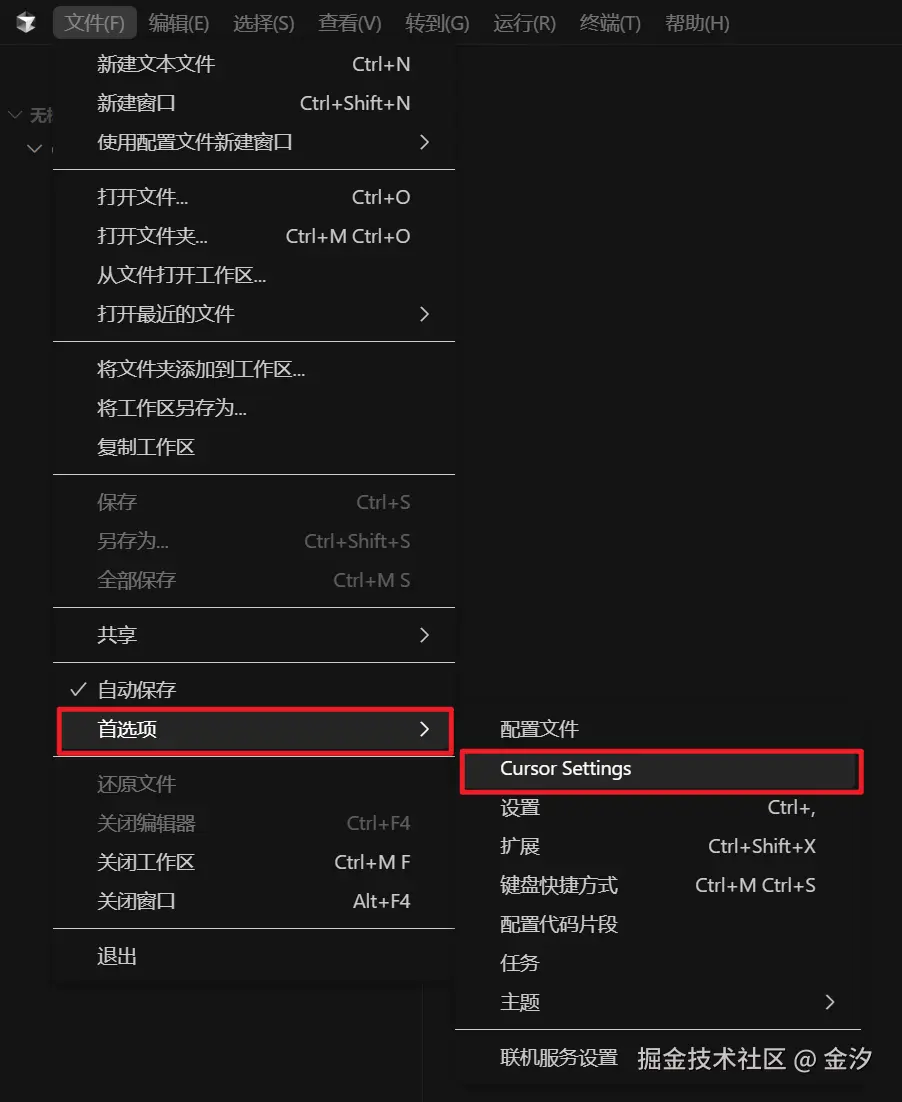Choose 关闭工作区 menu item

[146, 862]
